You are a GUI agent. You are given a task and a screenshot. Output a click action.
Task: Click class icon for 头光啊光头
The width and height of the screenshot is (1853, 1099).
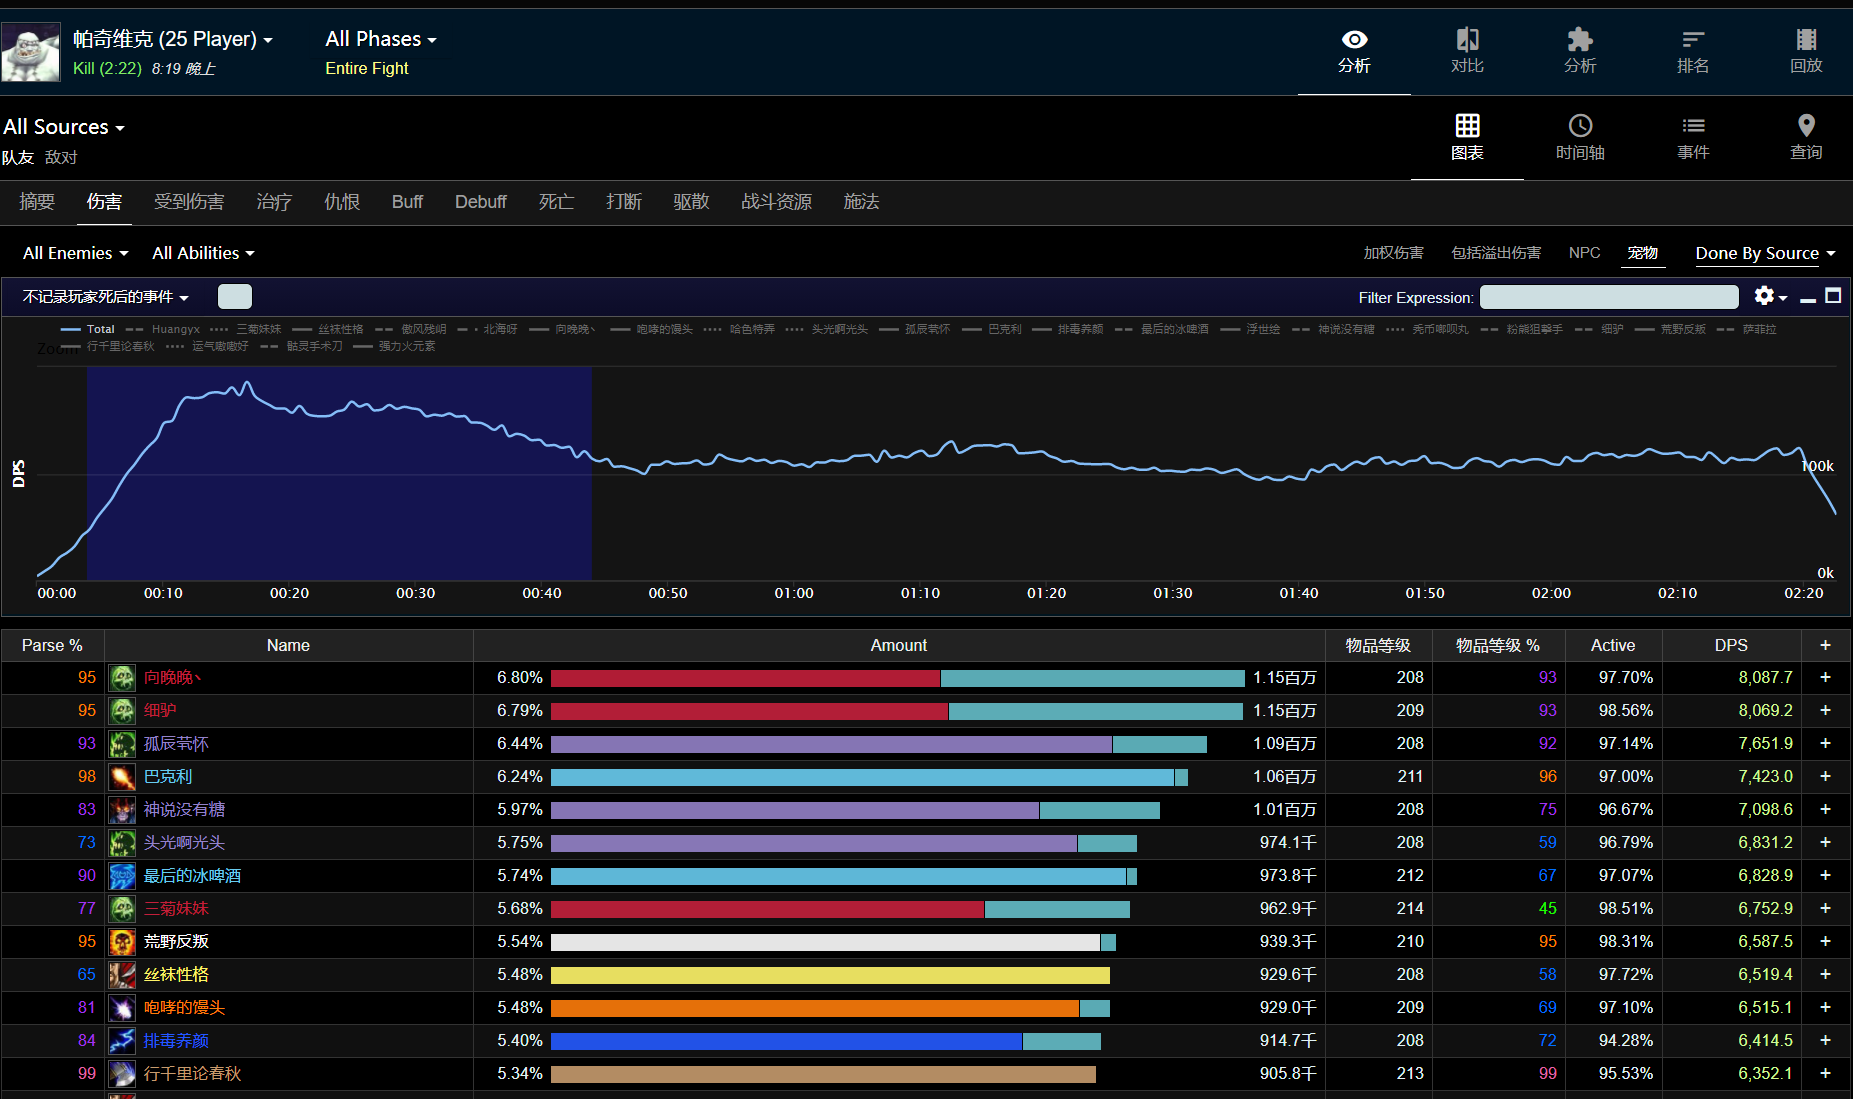[x=122, y=843]
